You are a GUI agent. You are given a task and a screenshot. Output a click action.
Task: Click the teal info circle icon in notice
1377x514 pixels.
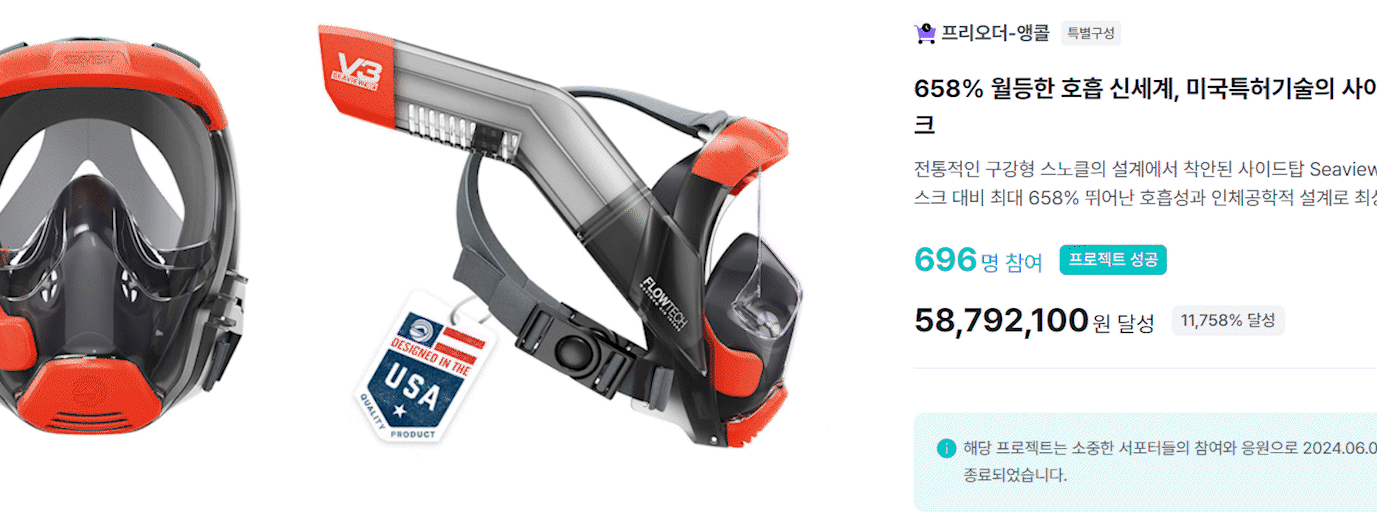tap(946, 448)
